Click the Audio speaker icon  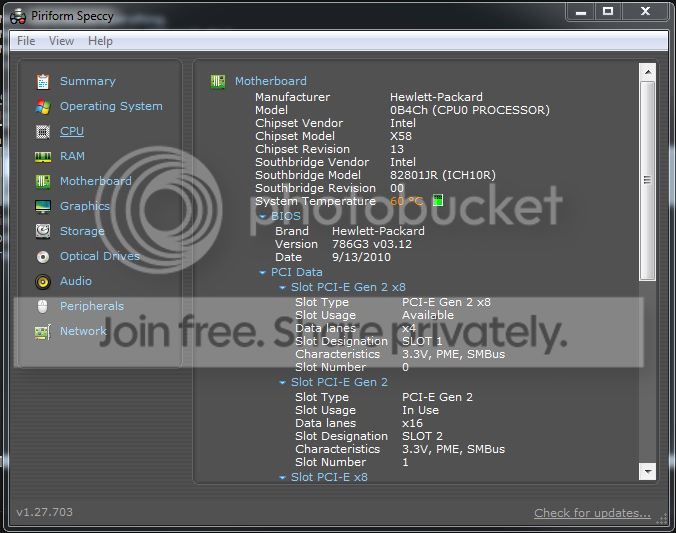coord(43,282)
